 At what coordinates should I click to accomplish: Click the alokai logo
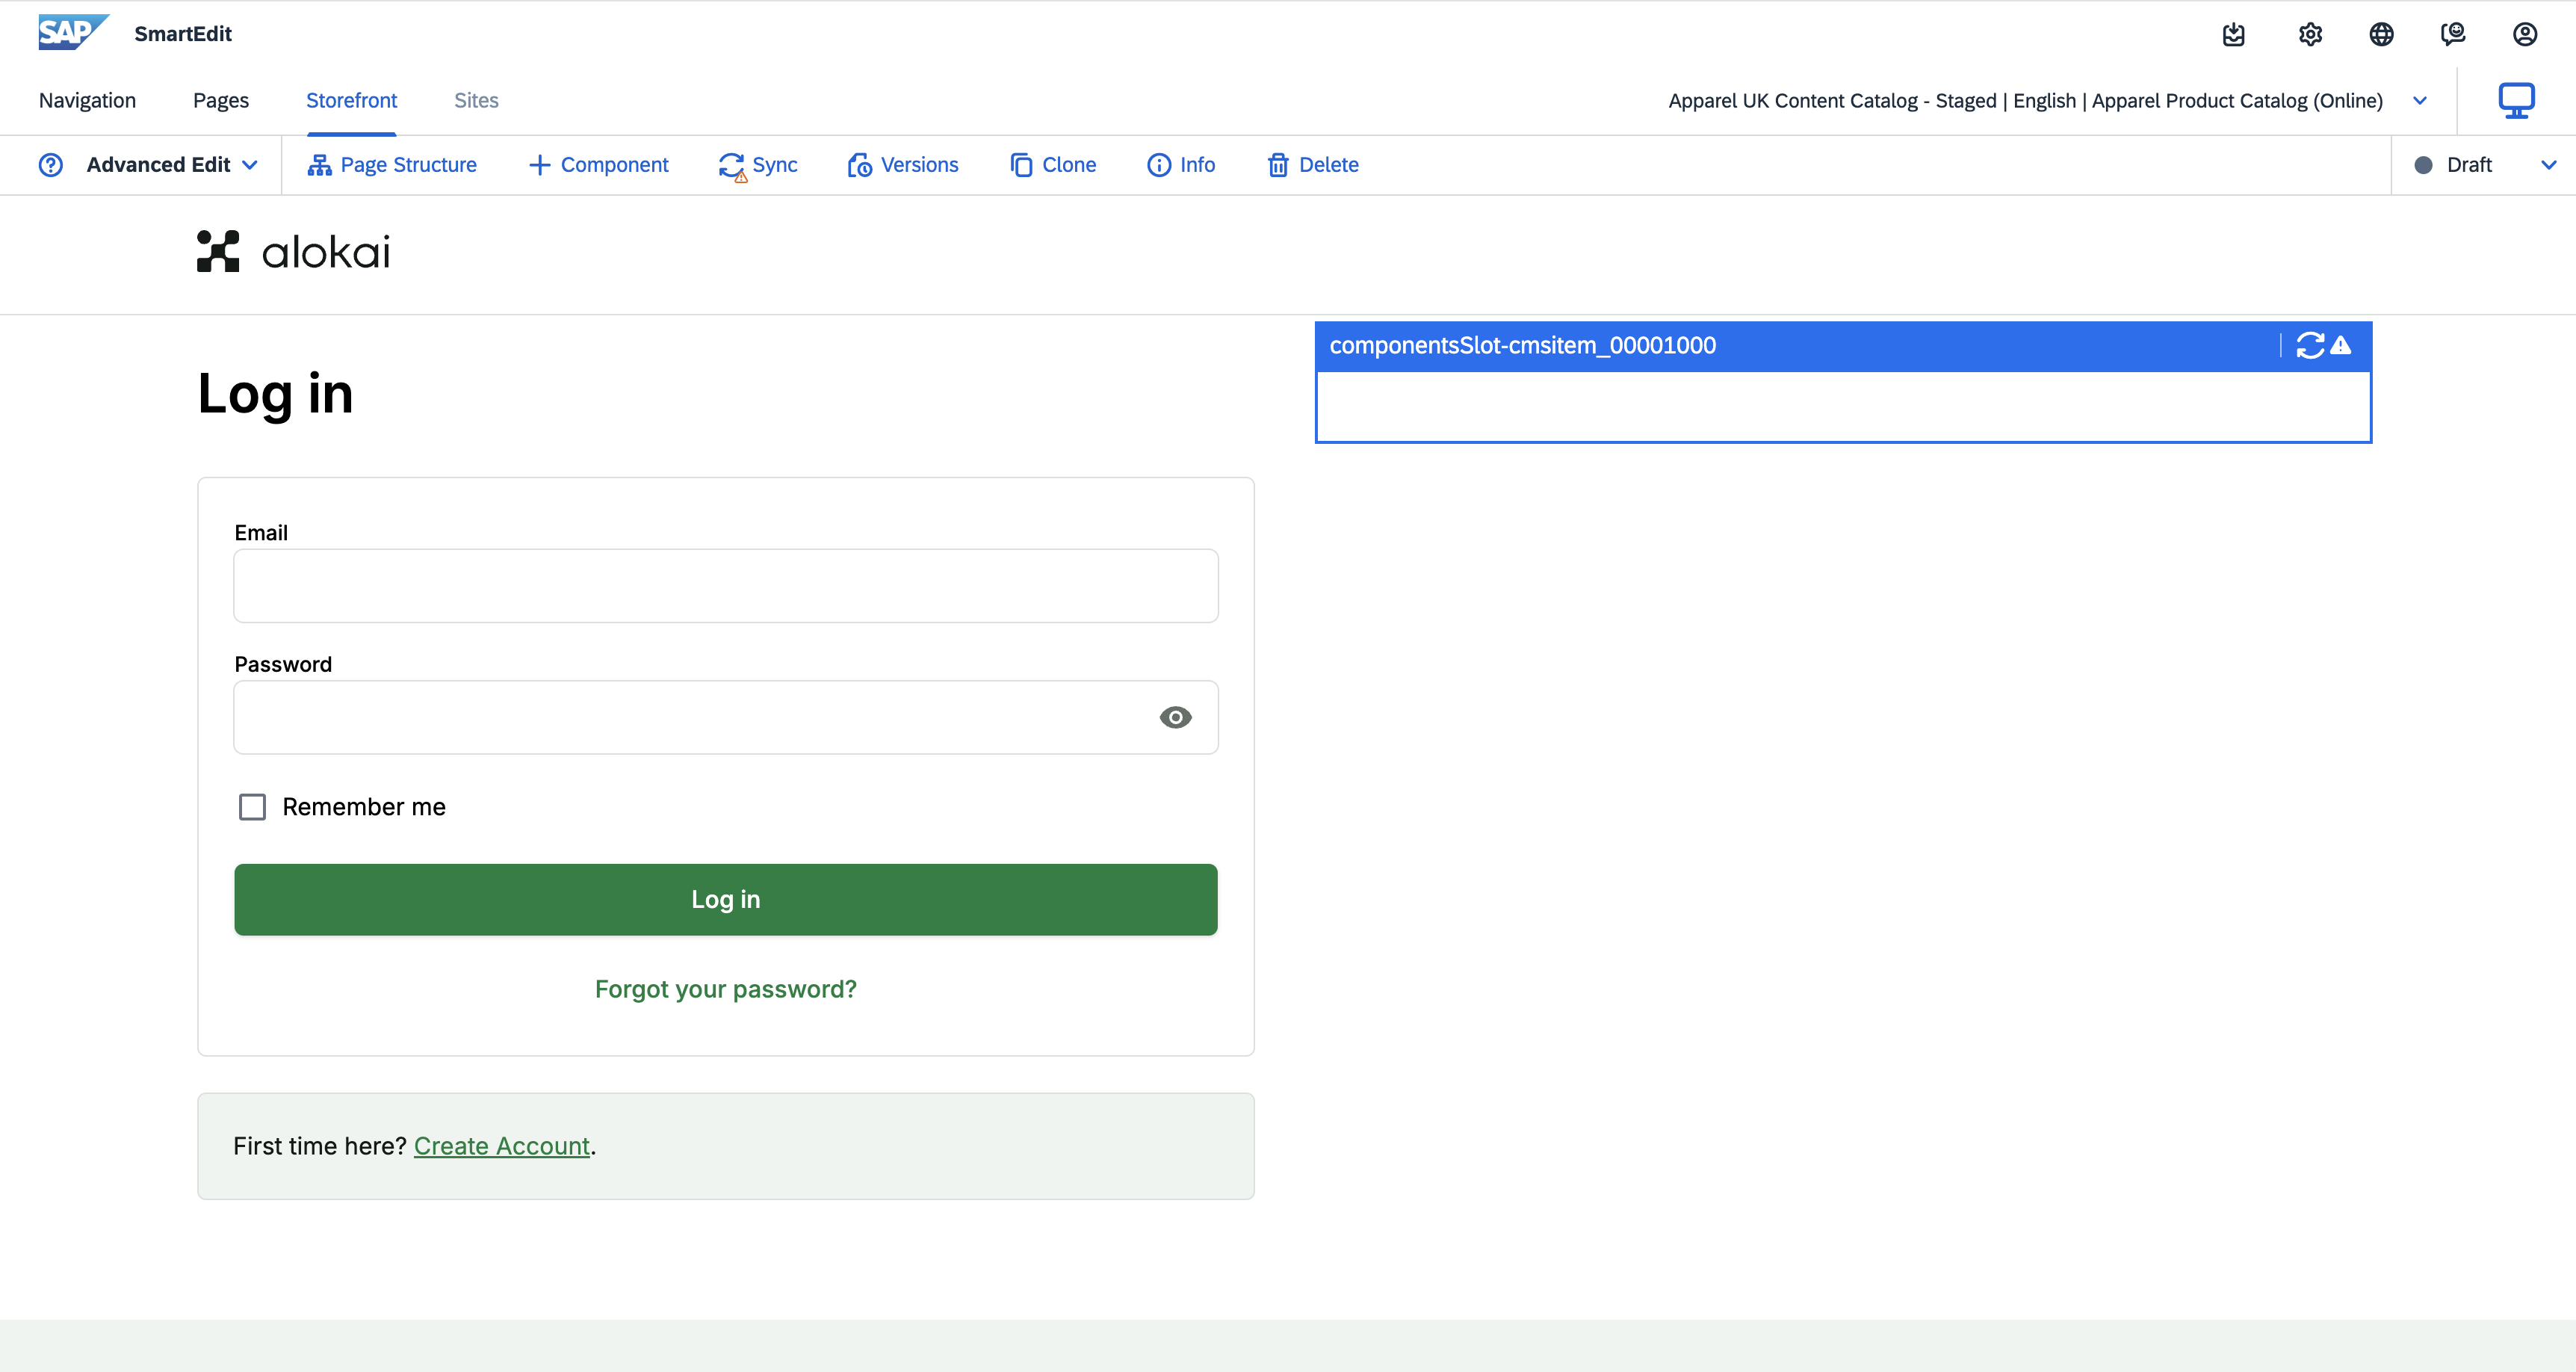pos(293,251)
